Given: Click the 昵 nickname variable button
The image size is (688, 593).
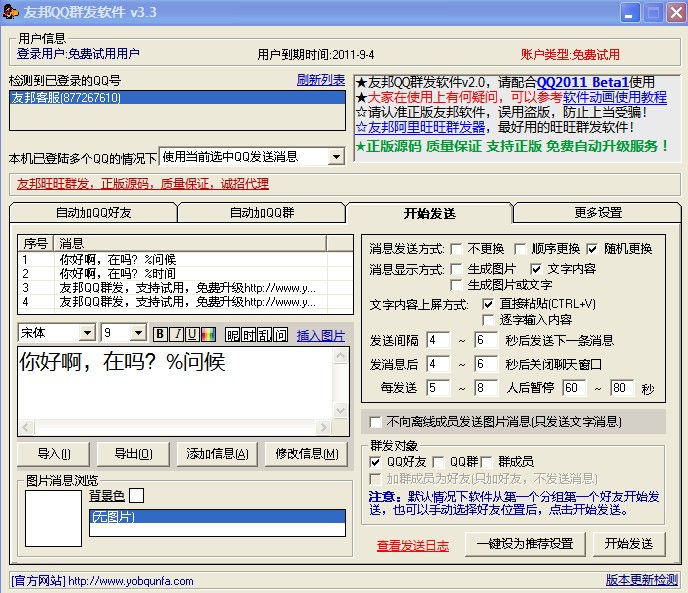Looking at the screenshot, I should pyautogui.click(x=233, y=334).
